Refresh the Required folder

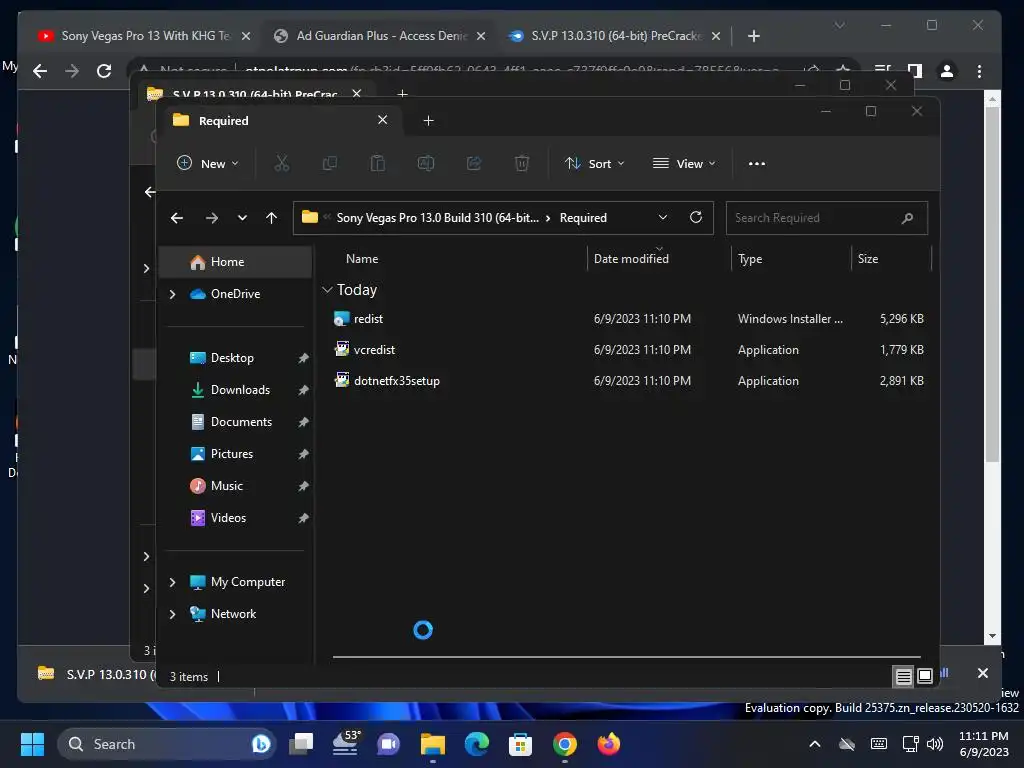click(x=696, y=217)
